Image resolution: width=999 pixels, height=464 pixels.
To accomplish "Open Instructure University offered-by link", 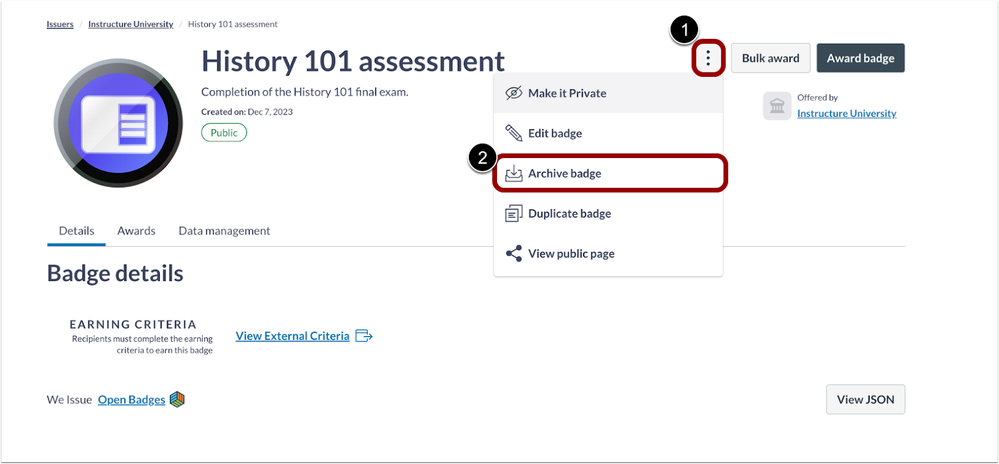I will (846, 113).
